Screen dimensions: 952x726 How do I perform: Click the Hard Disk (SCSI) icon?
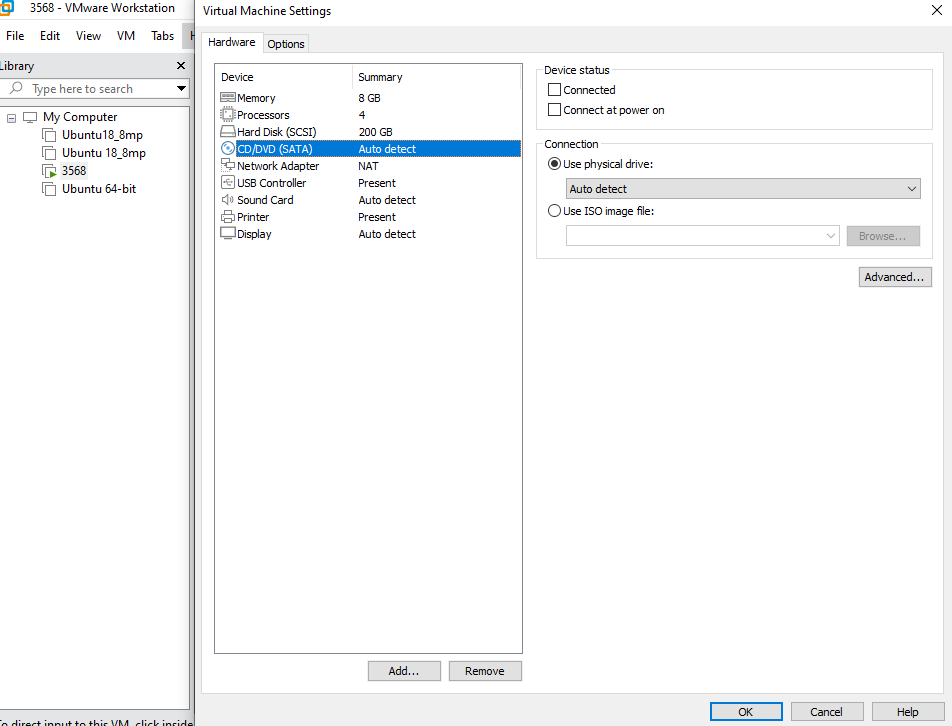228,132
